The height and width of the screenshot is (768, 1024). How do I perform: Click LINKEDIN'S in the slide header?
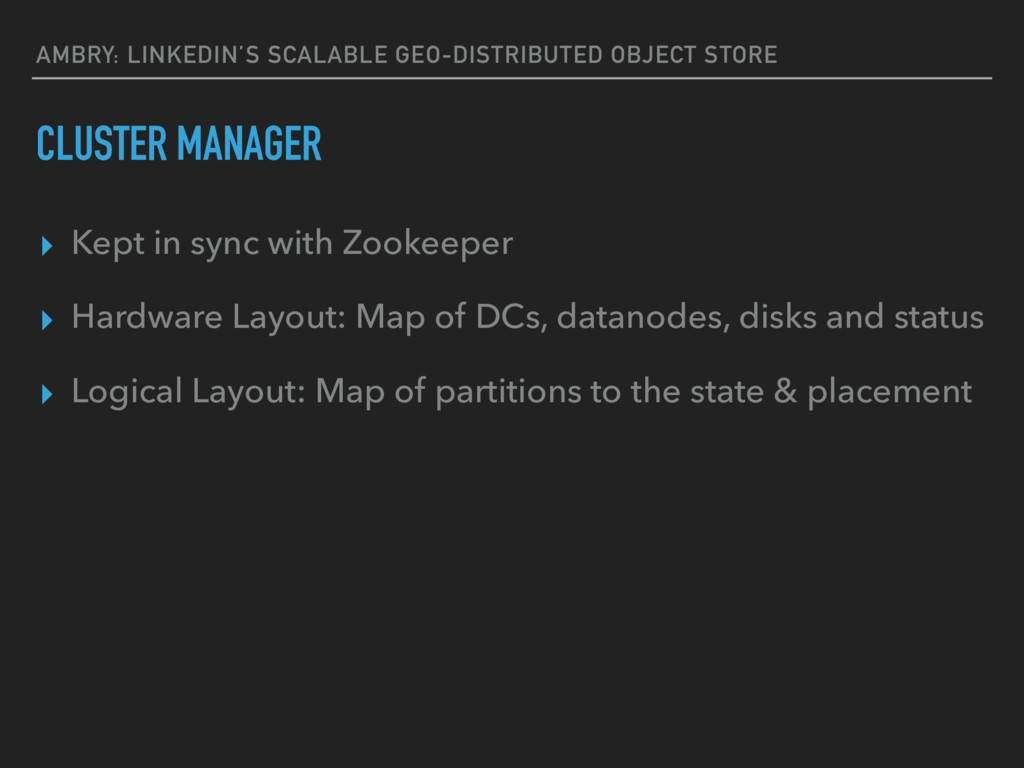[x=194, y=55]
